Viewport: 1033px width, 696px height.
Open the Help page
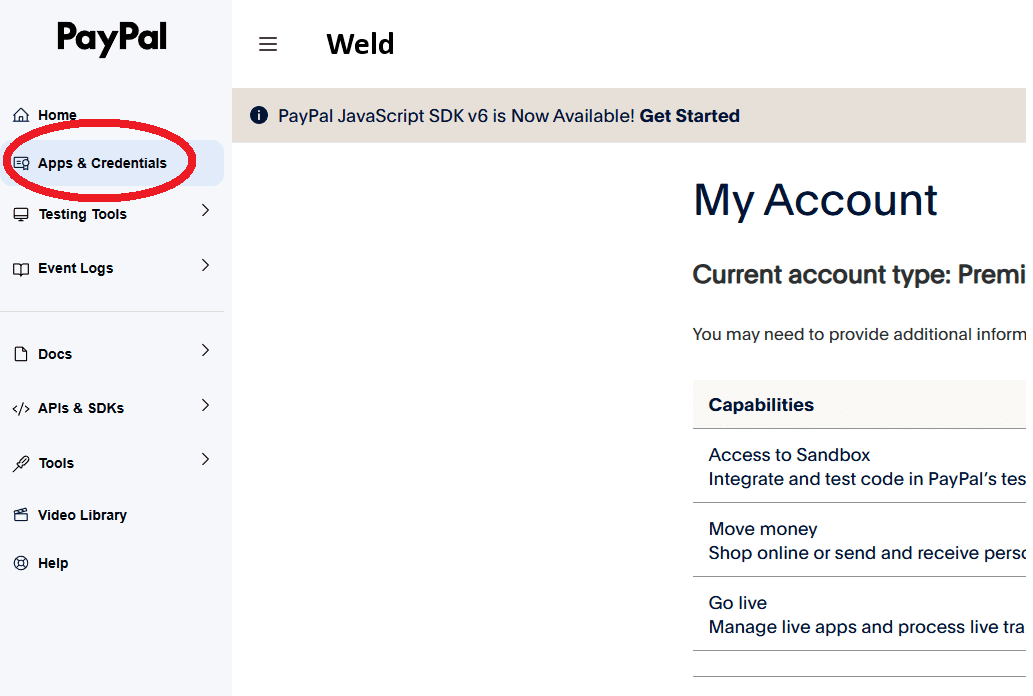coord(54,563)
